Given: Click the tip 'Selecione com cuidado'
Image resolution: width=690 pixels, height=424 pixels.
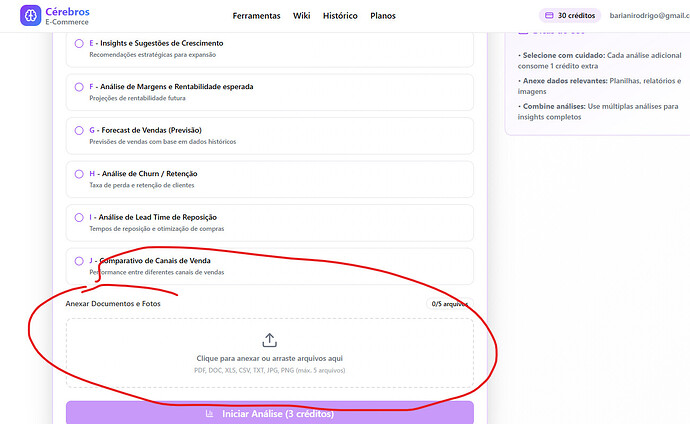Looking at the screenshot, I should 599,61.
